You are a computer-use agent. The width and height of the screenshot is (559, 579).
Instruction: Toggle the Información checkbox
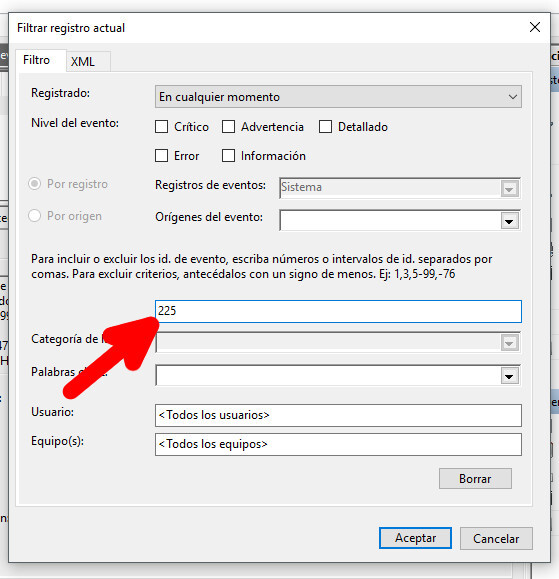pyautogui.click(x=228, y=156)
